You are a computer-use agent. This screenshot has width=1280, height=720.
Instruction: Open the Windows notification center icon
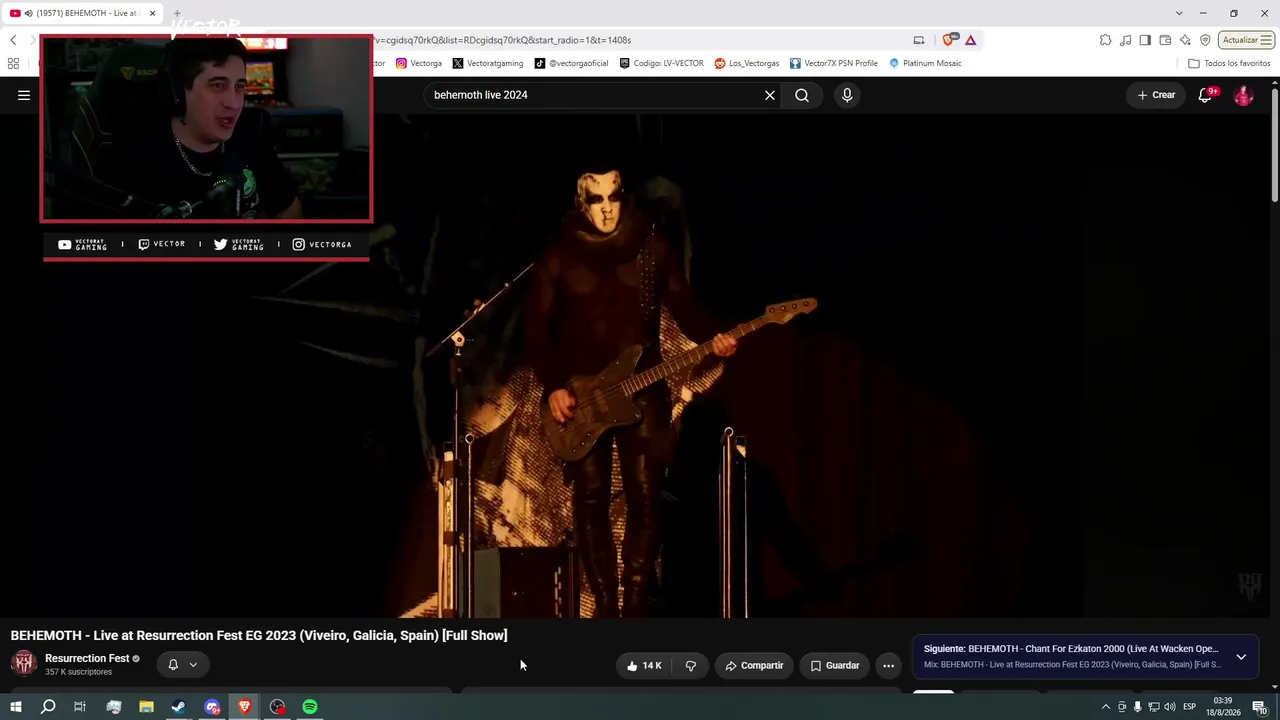(1260, 707)
